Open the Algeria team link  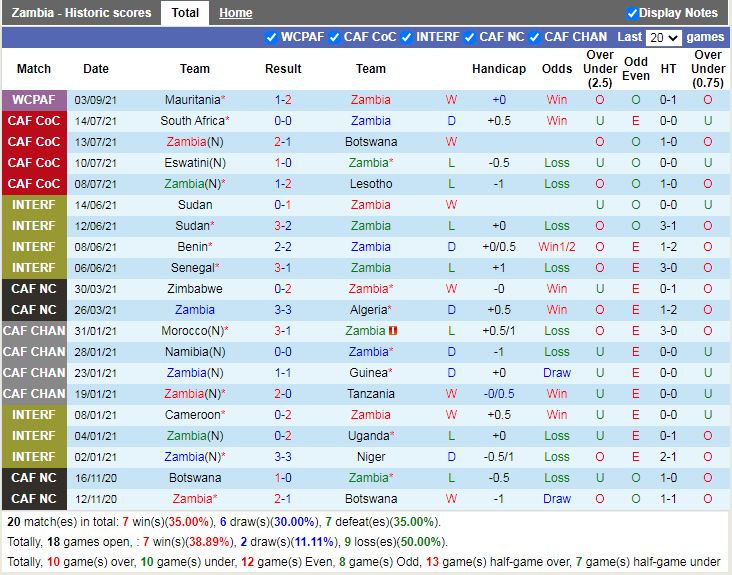point(368,310)
